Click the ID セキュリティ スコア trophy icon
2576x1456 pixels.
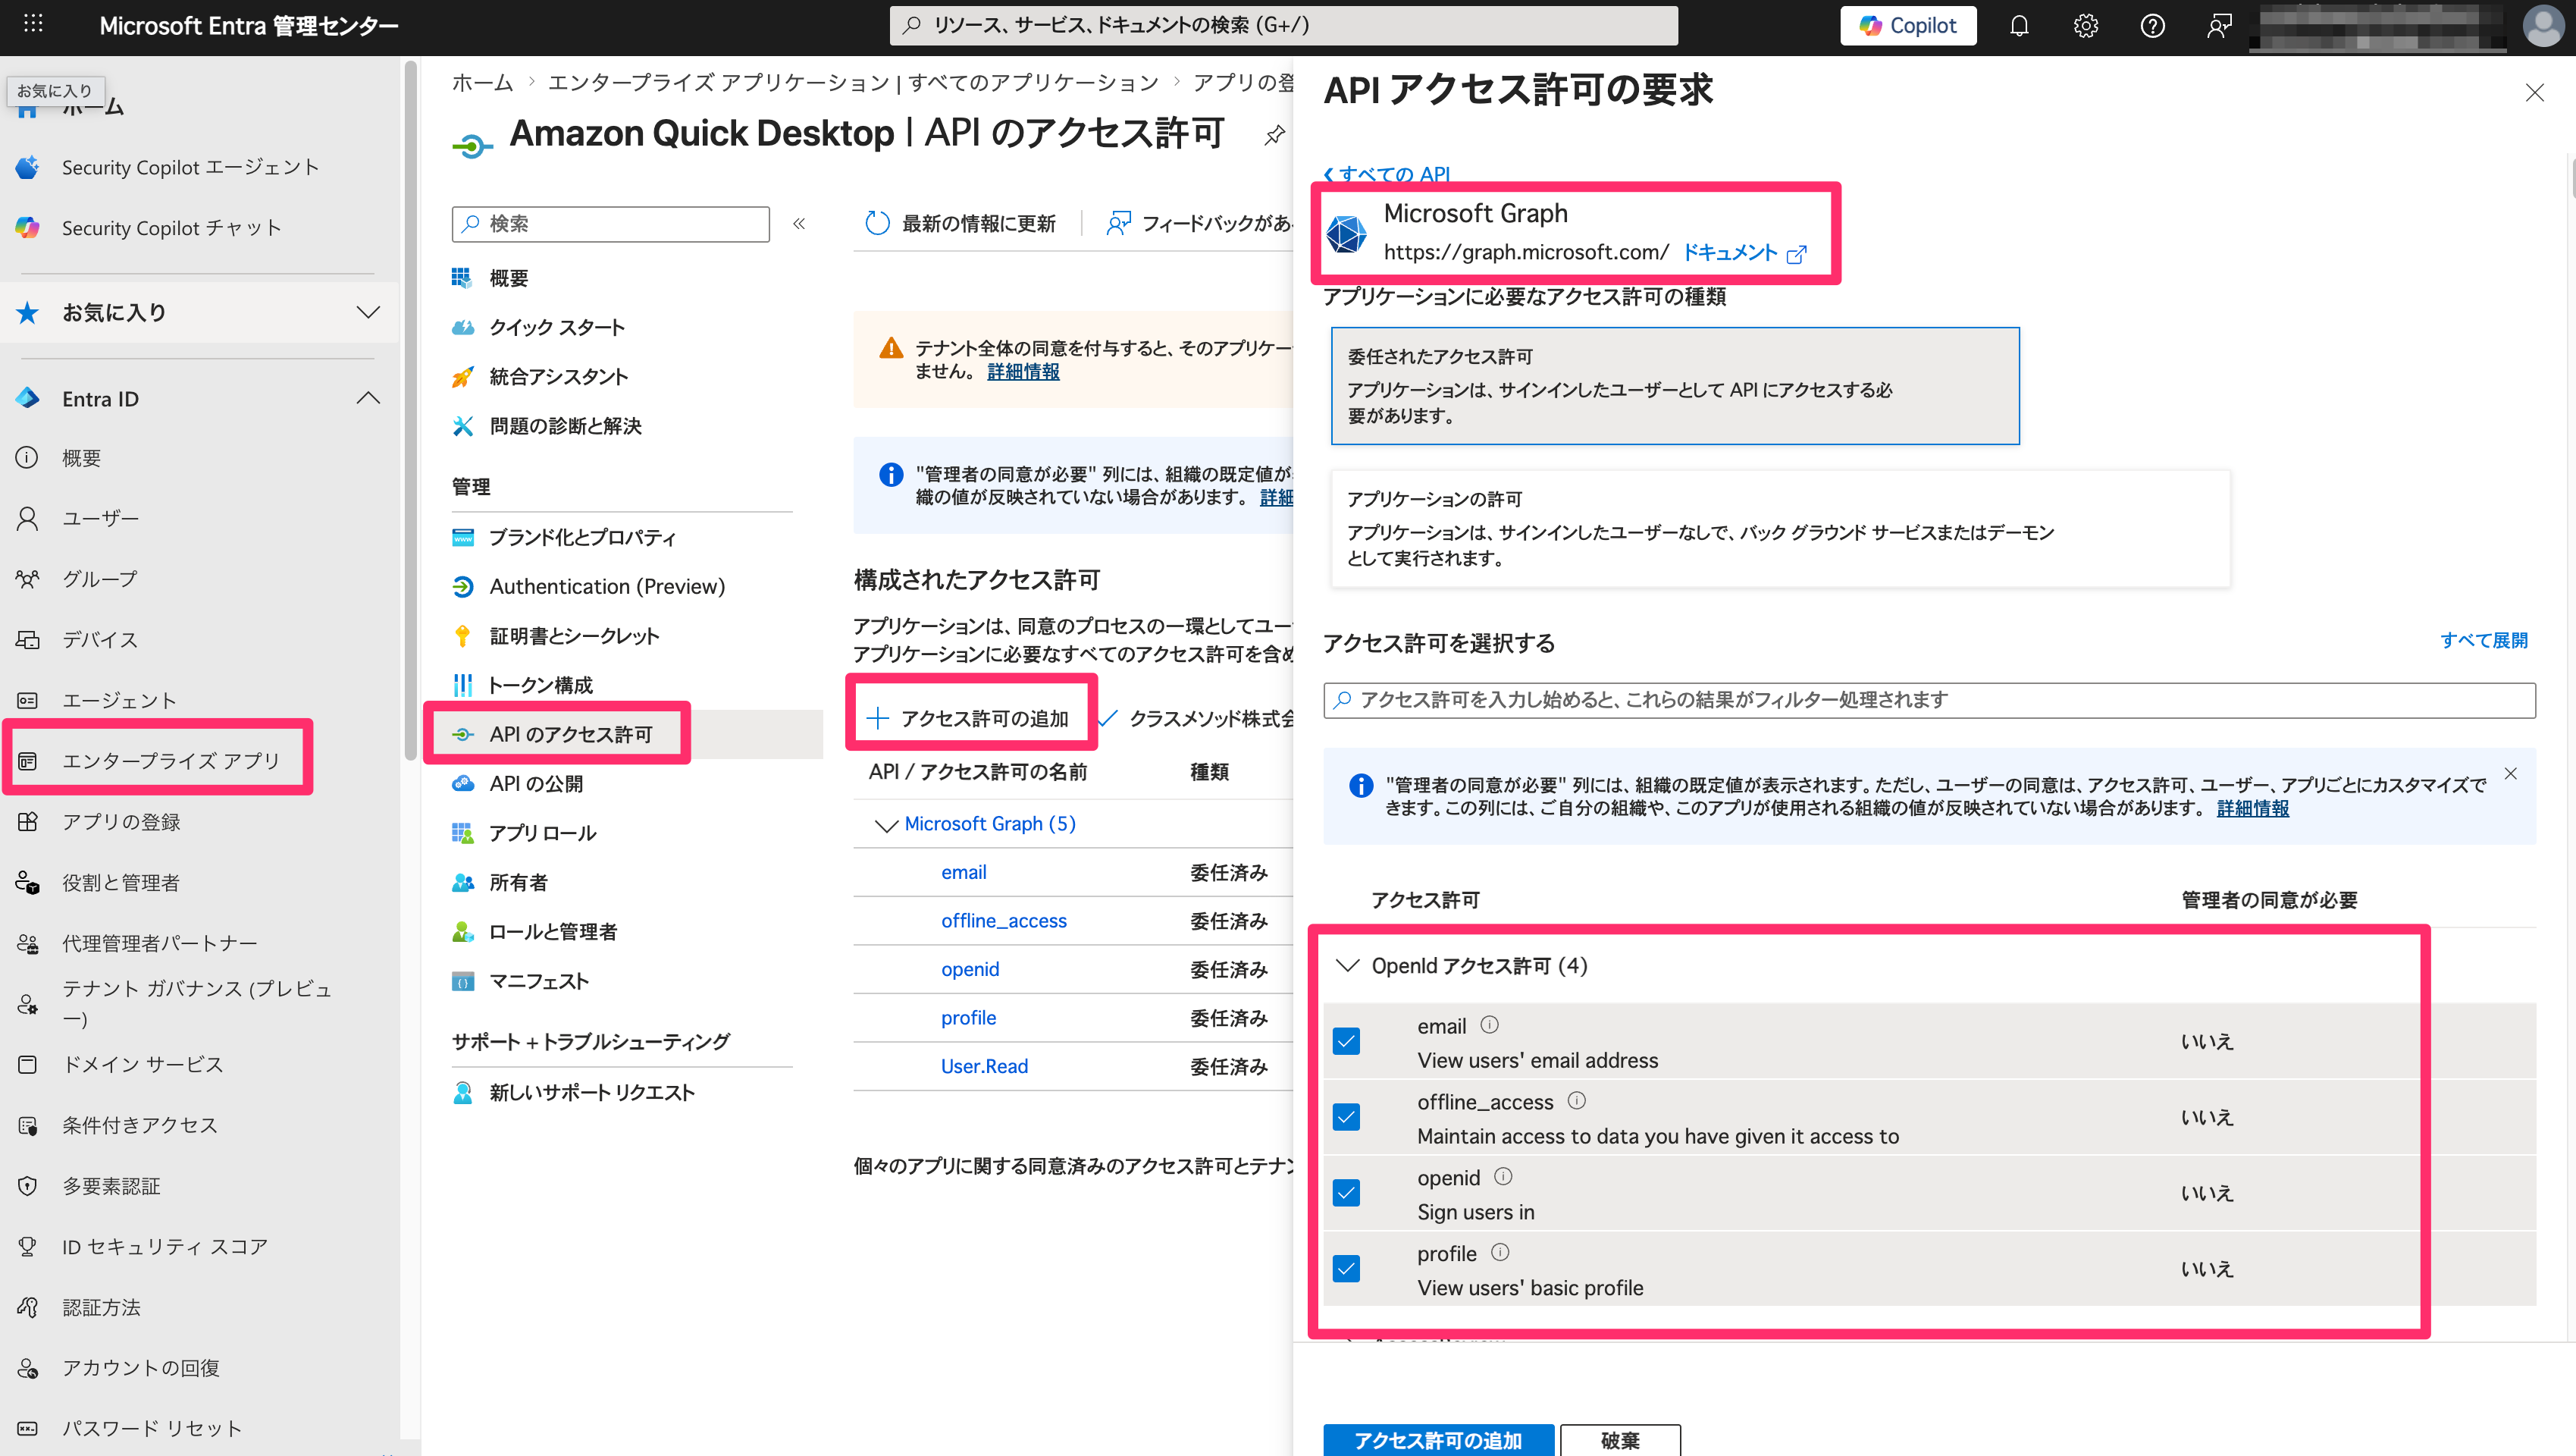(x=28, y=1247)
